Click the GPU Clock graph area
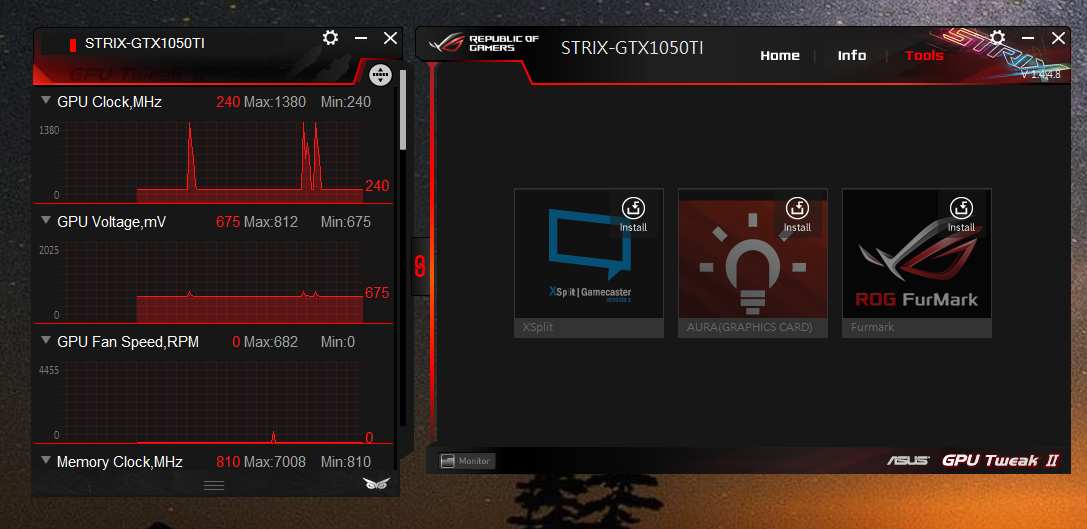Screen dimensions: 1087x529 (211, 162)
